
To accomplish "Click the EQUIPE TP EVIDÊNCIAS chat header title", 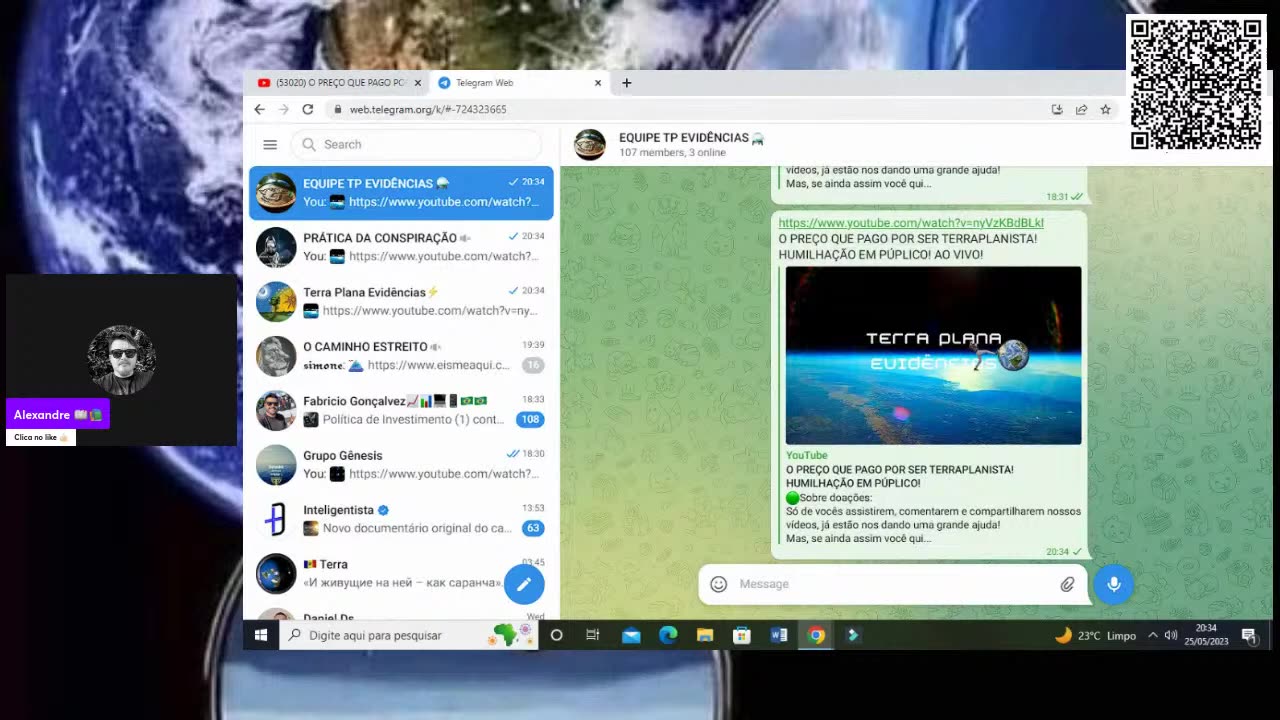I will pos(691,138).
